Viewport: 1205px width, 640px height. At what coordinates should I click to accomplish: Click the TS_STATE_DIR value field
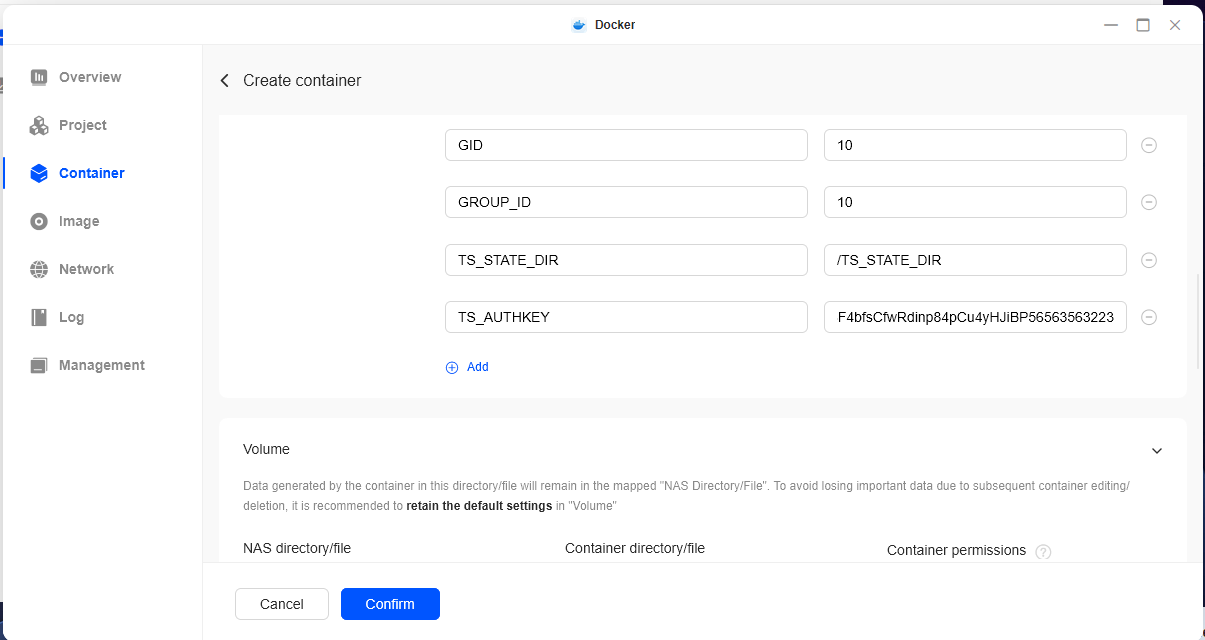coord(975,259)
